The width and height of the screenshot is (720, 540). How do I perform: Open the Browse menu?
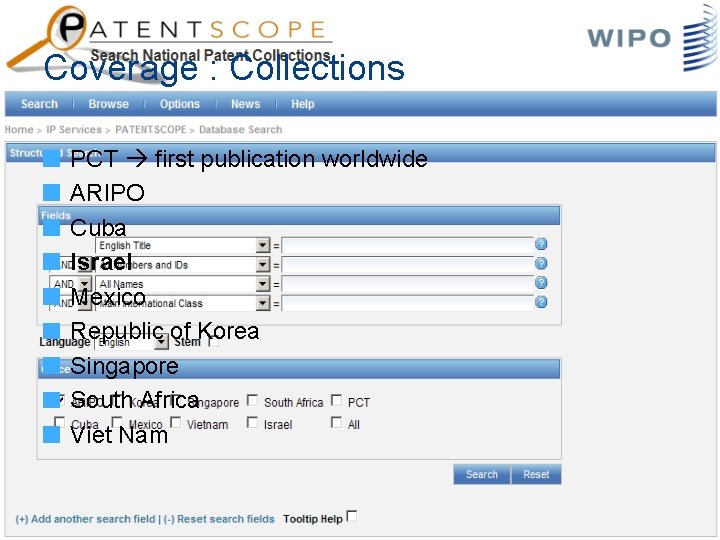pyautogui.click(x=109, y=104)
